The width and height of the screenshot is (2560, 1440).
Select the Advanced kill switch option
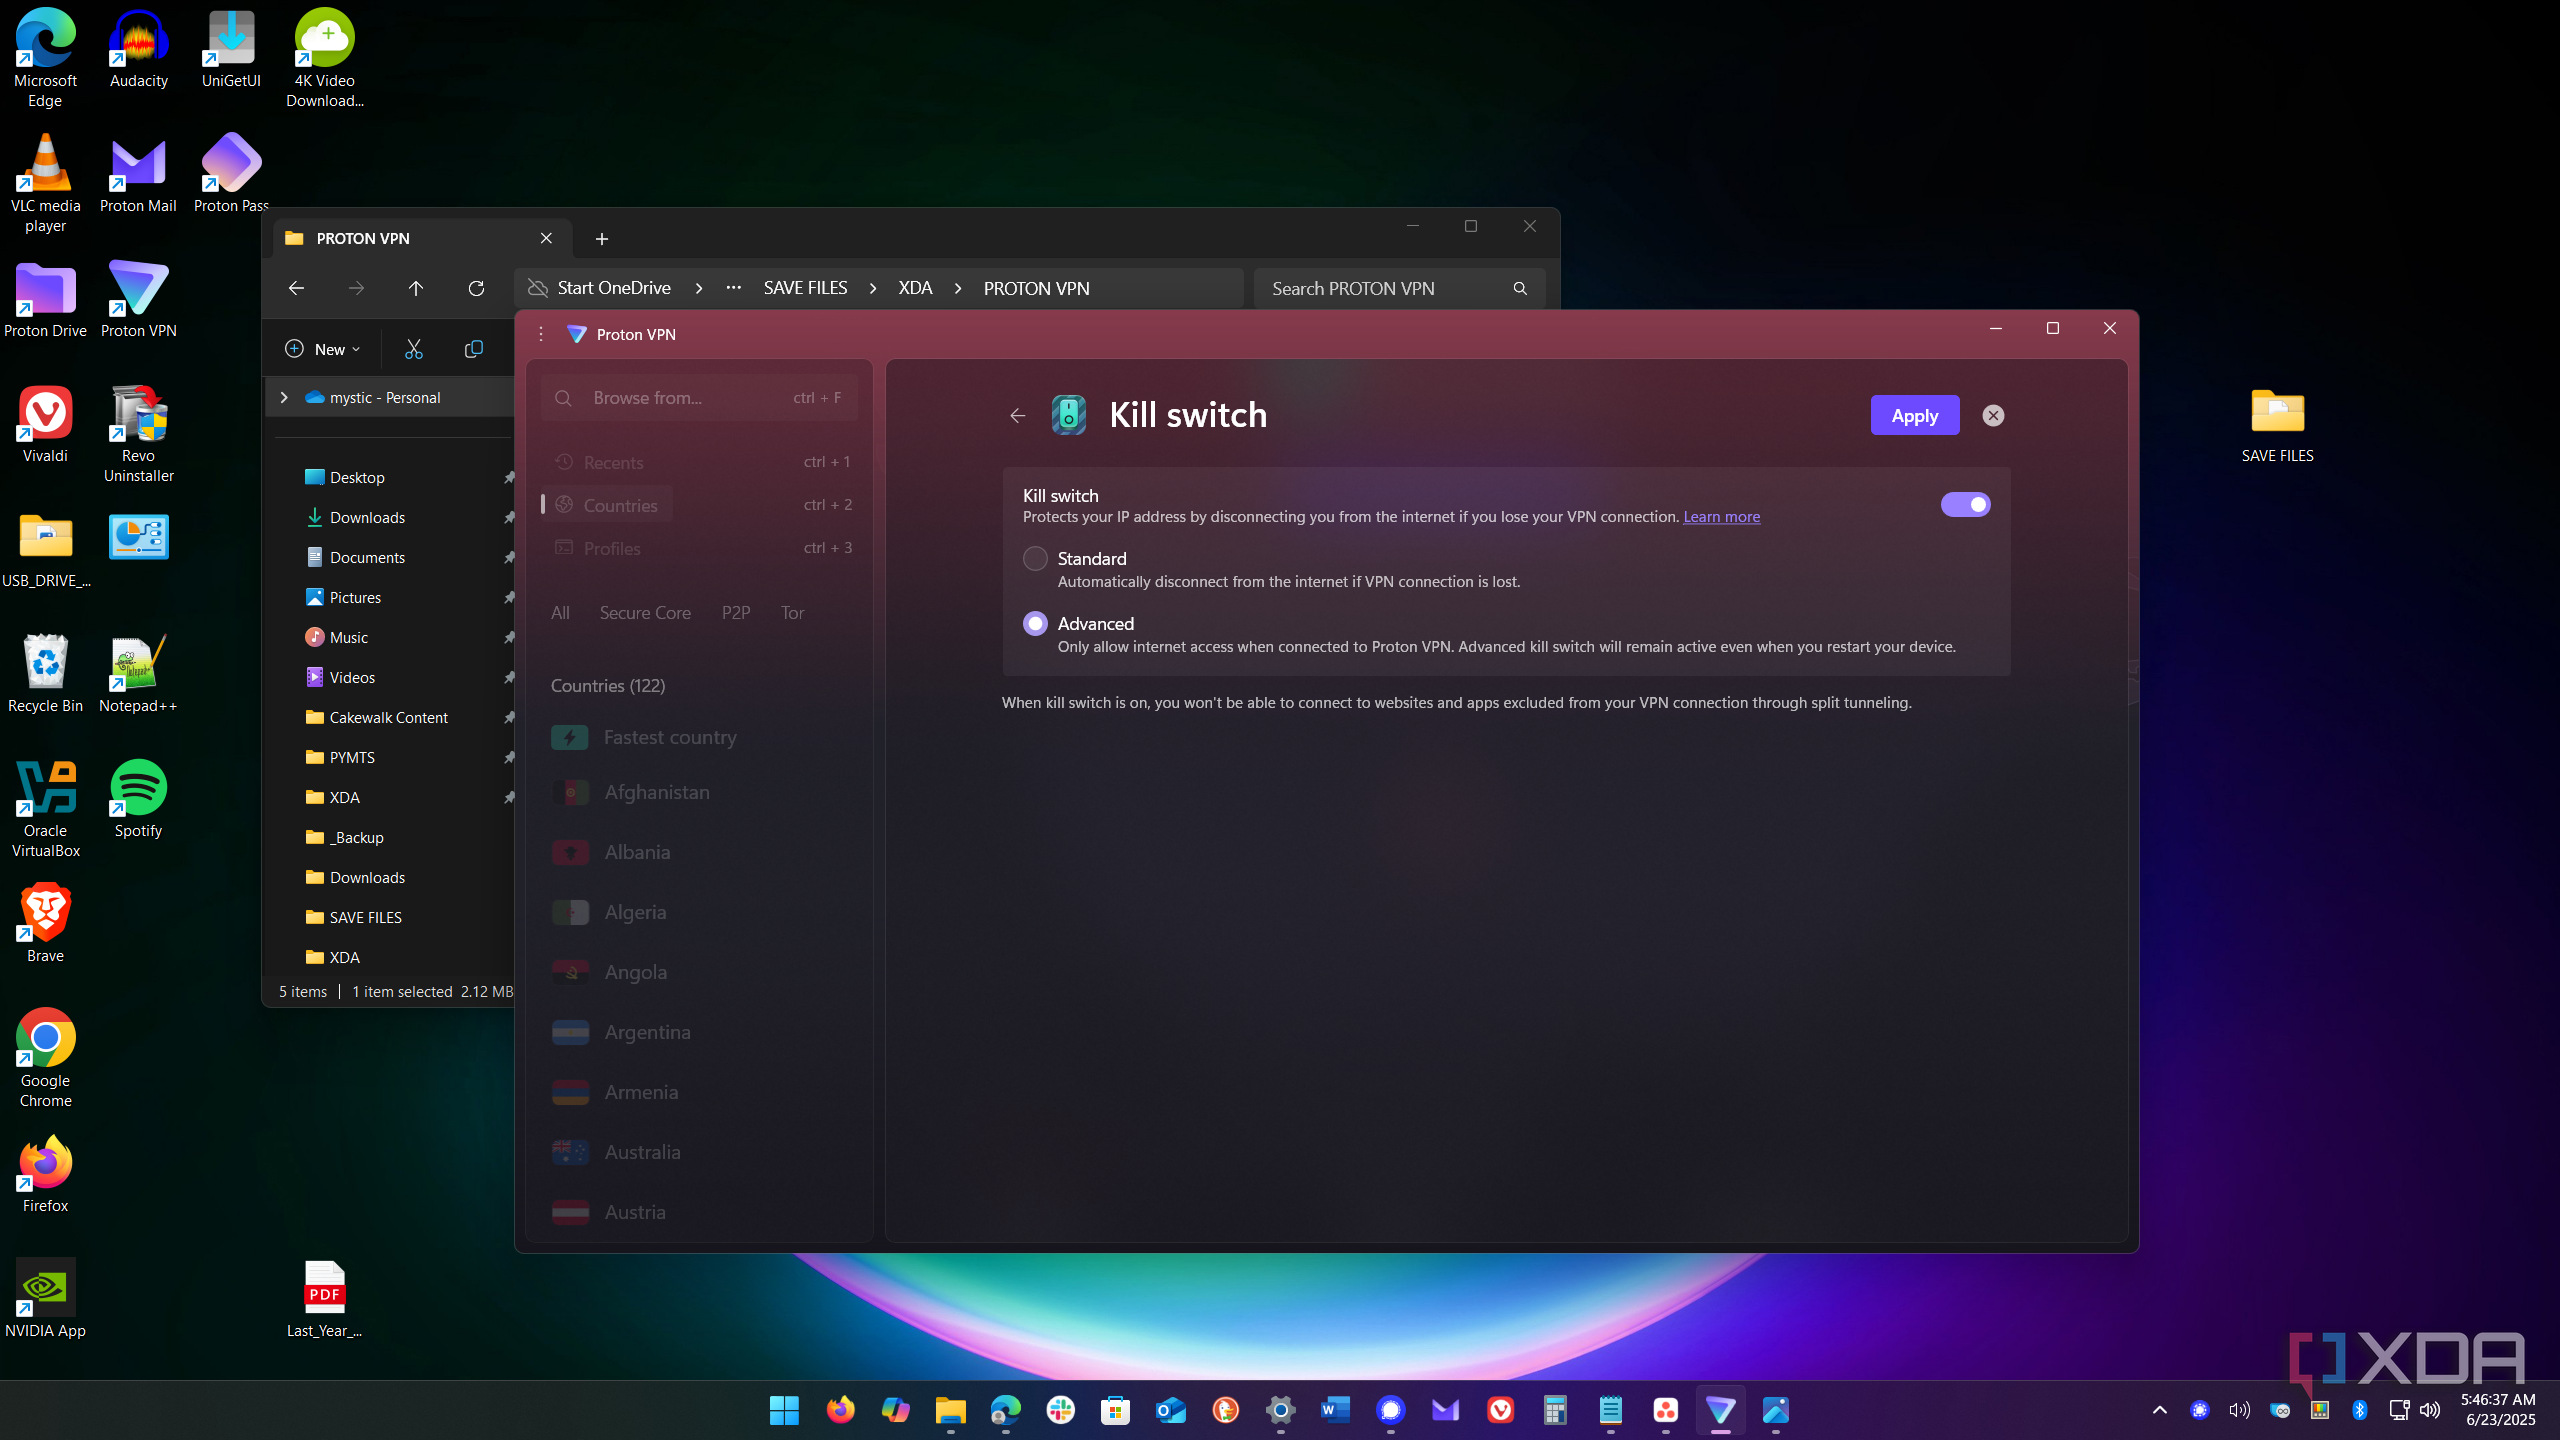1035,624
